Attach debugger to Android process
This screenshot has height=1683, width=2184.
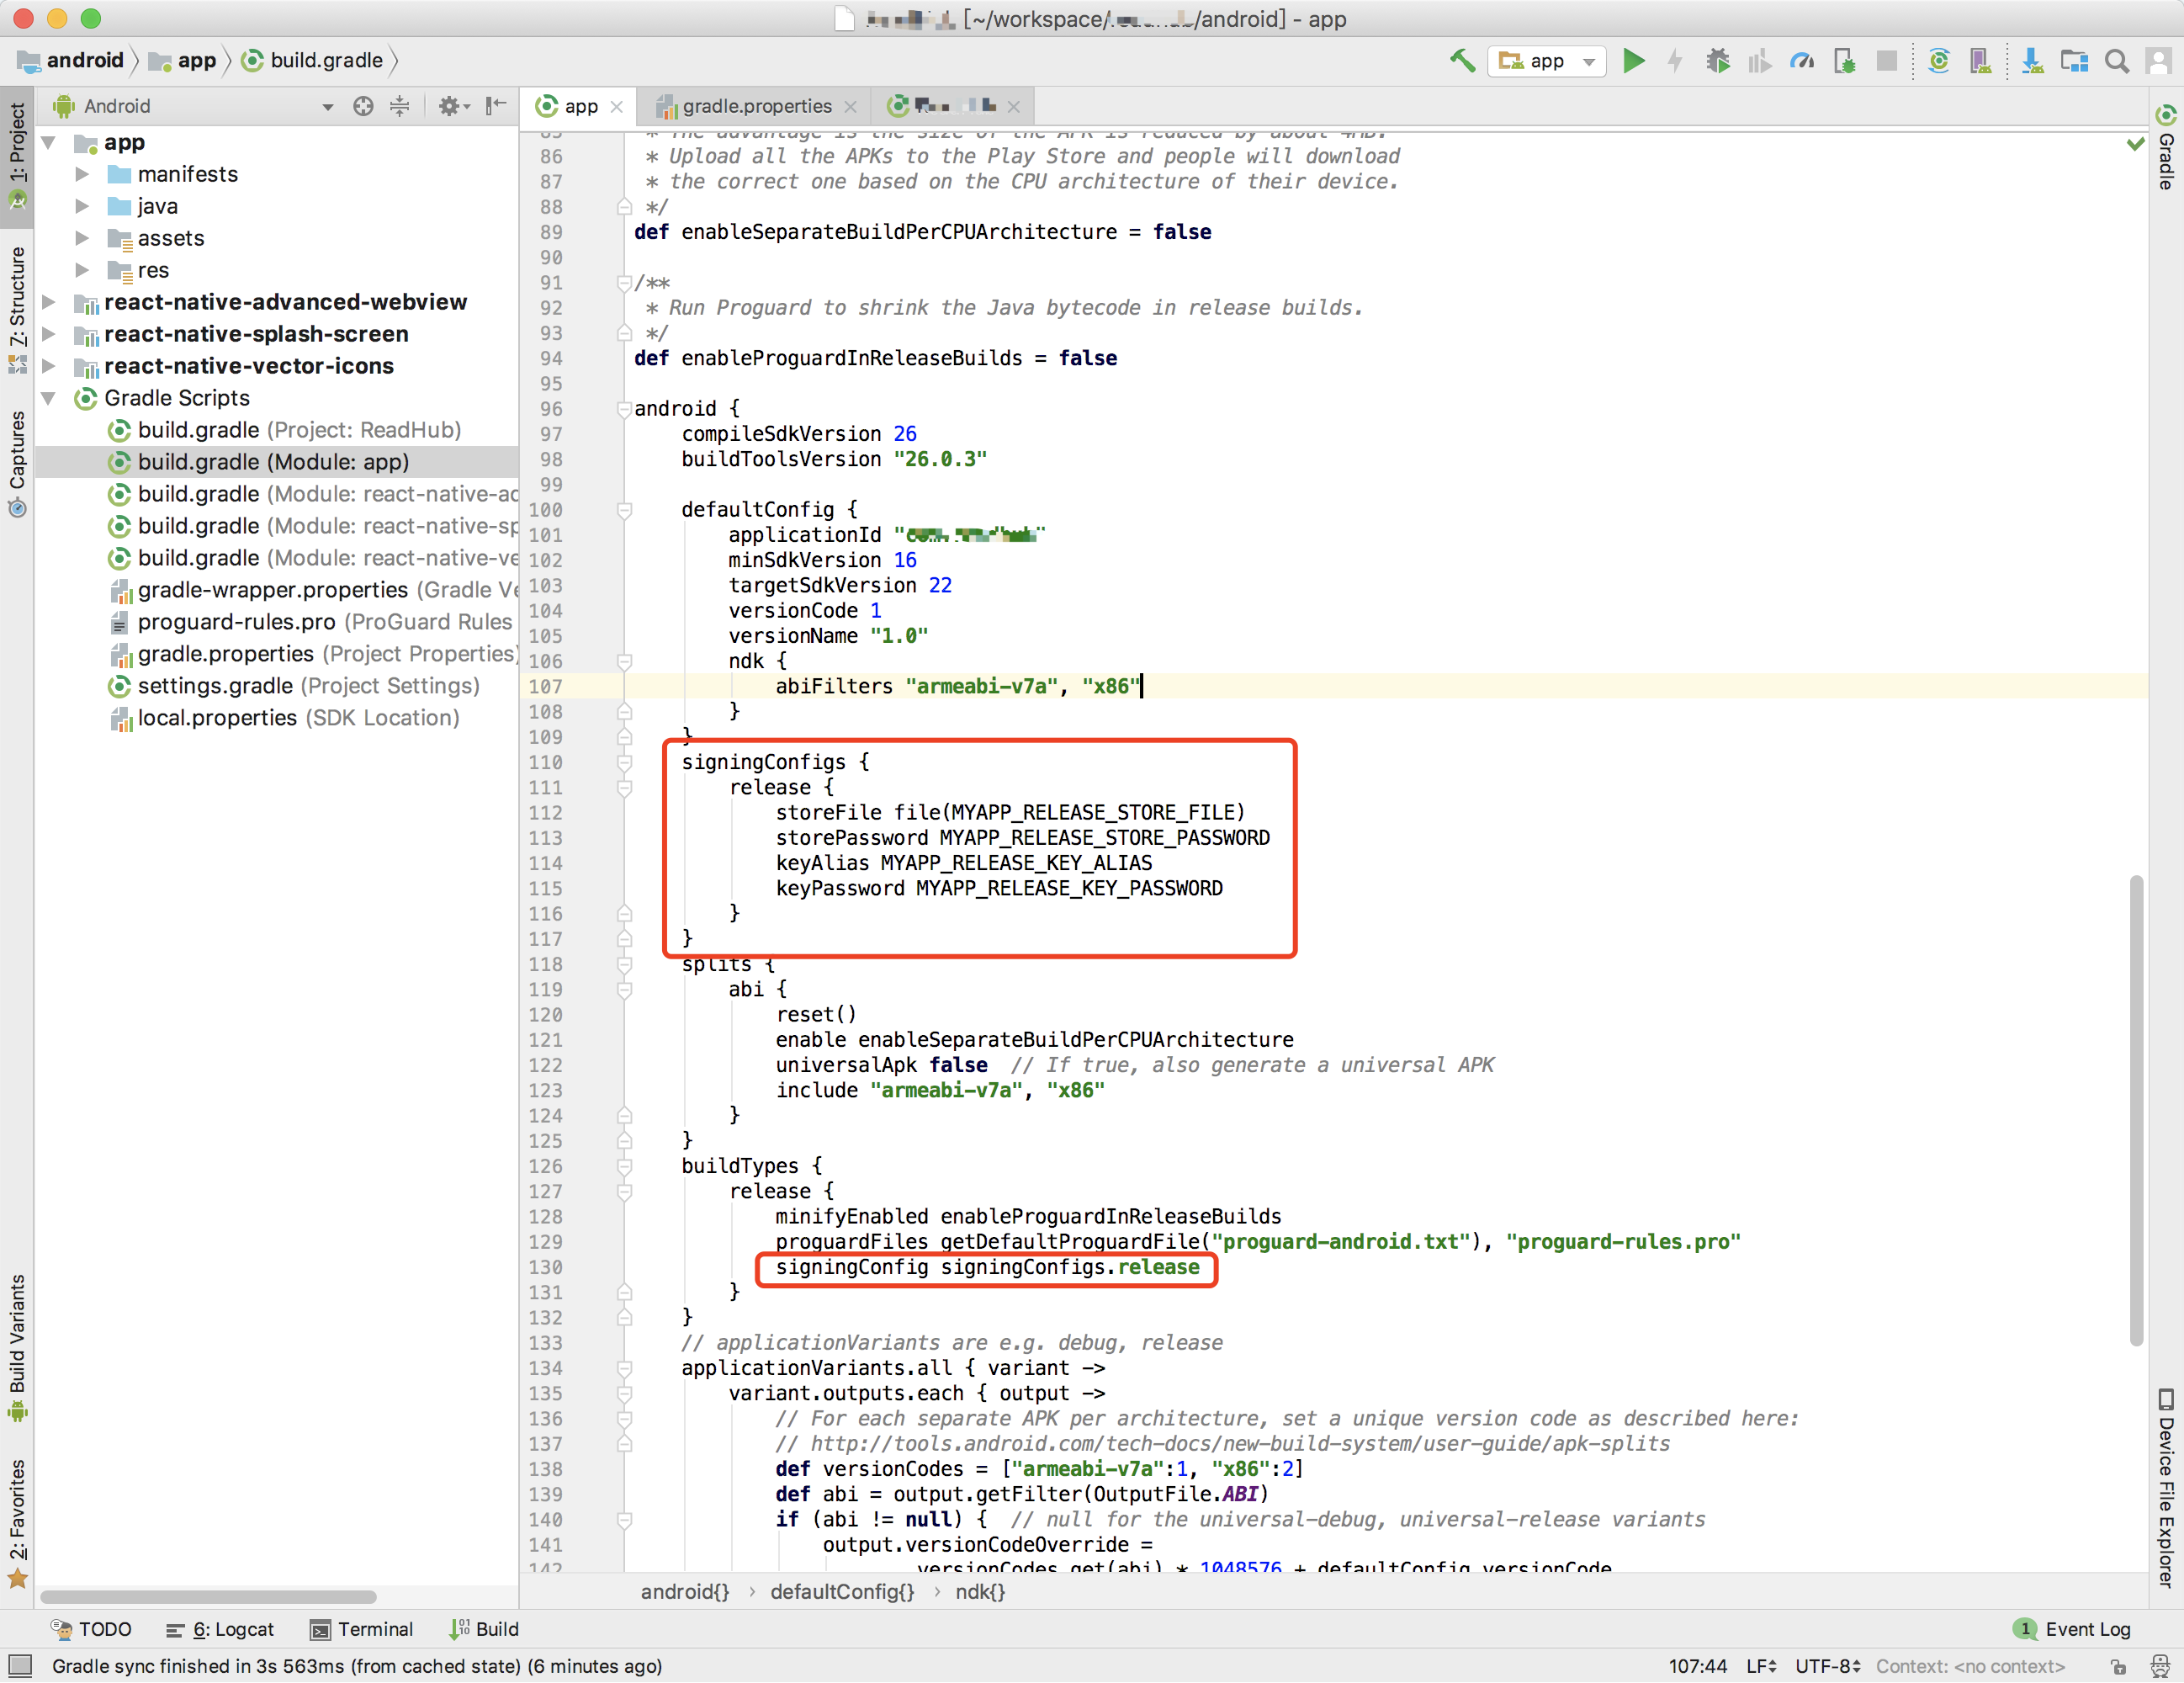coord(1844,61)
